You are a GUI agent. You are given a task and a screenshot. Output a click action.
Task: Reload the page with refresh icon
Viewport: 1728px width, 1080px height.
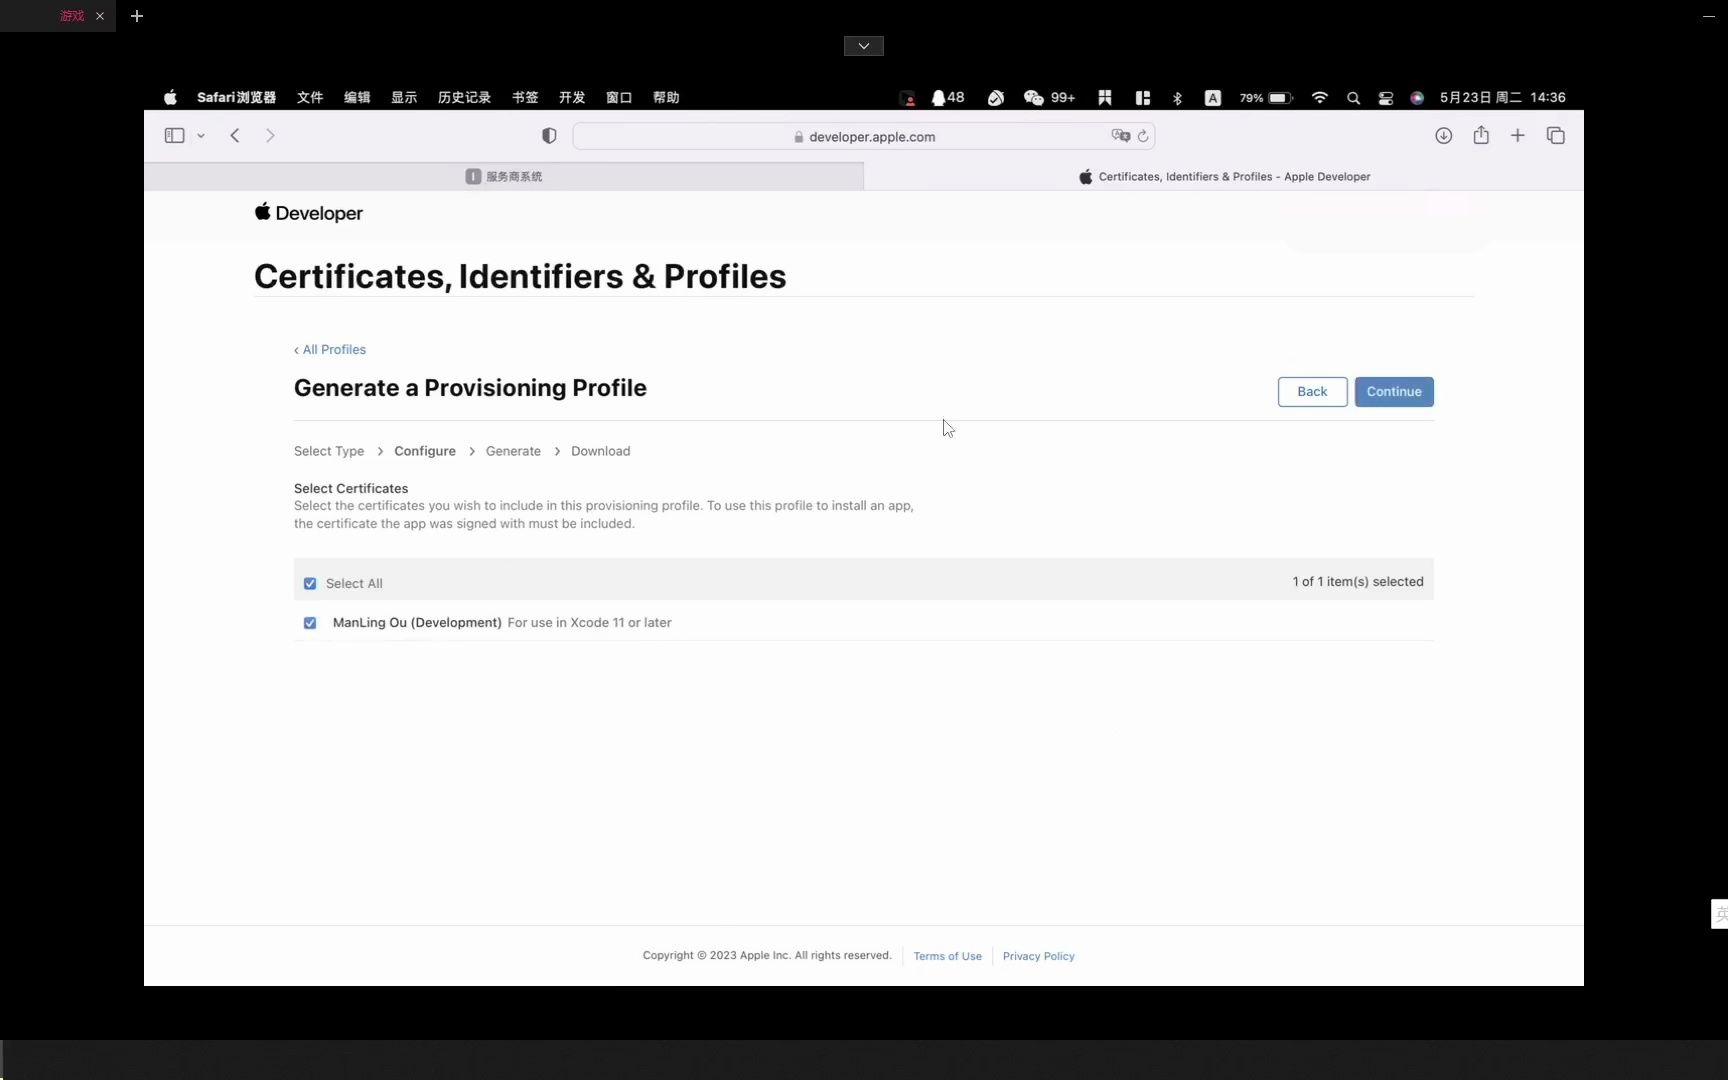pos(1143,136)
